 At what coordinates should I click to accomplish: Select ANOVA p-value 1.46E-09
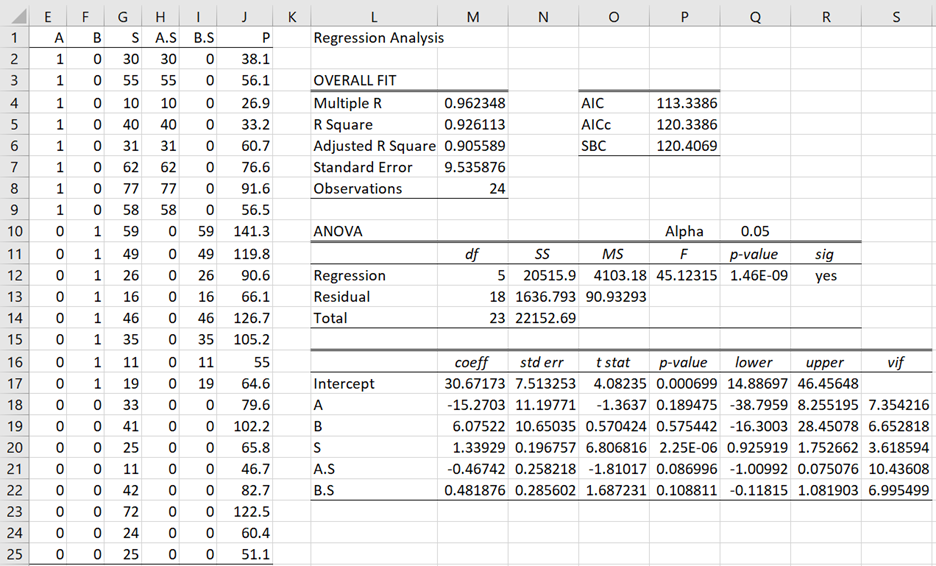[x=755, y=275]
